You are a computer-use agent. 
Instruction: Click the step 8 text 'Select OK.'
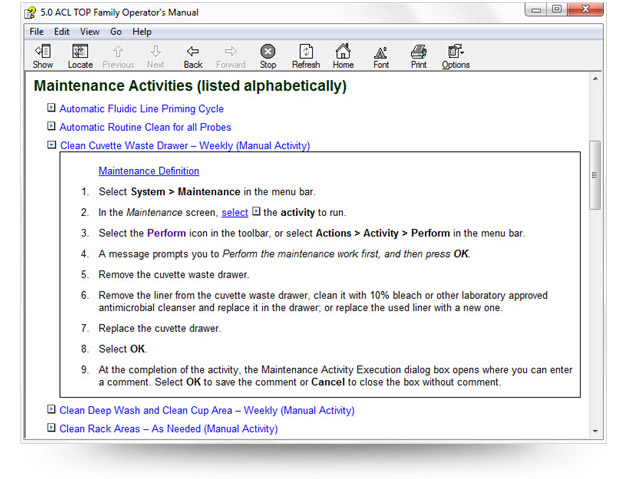point(123,349)
